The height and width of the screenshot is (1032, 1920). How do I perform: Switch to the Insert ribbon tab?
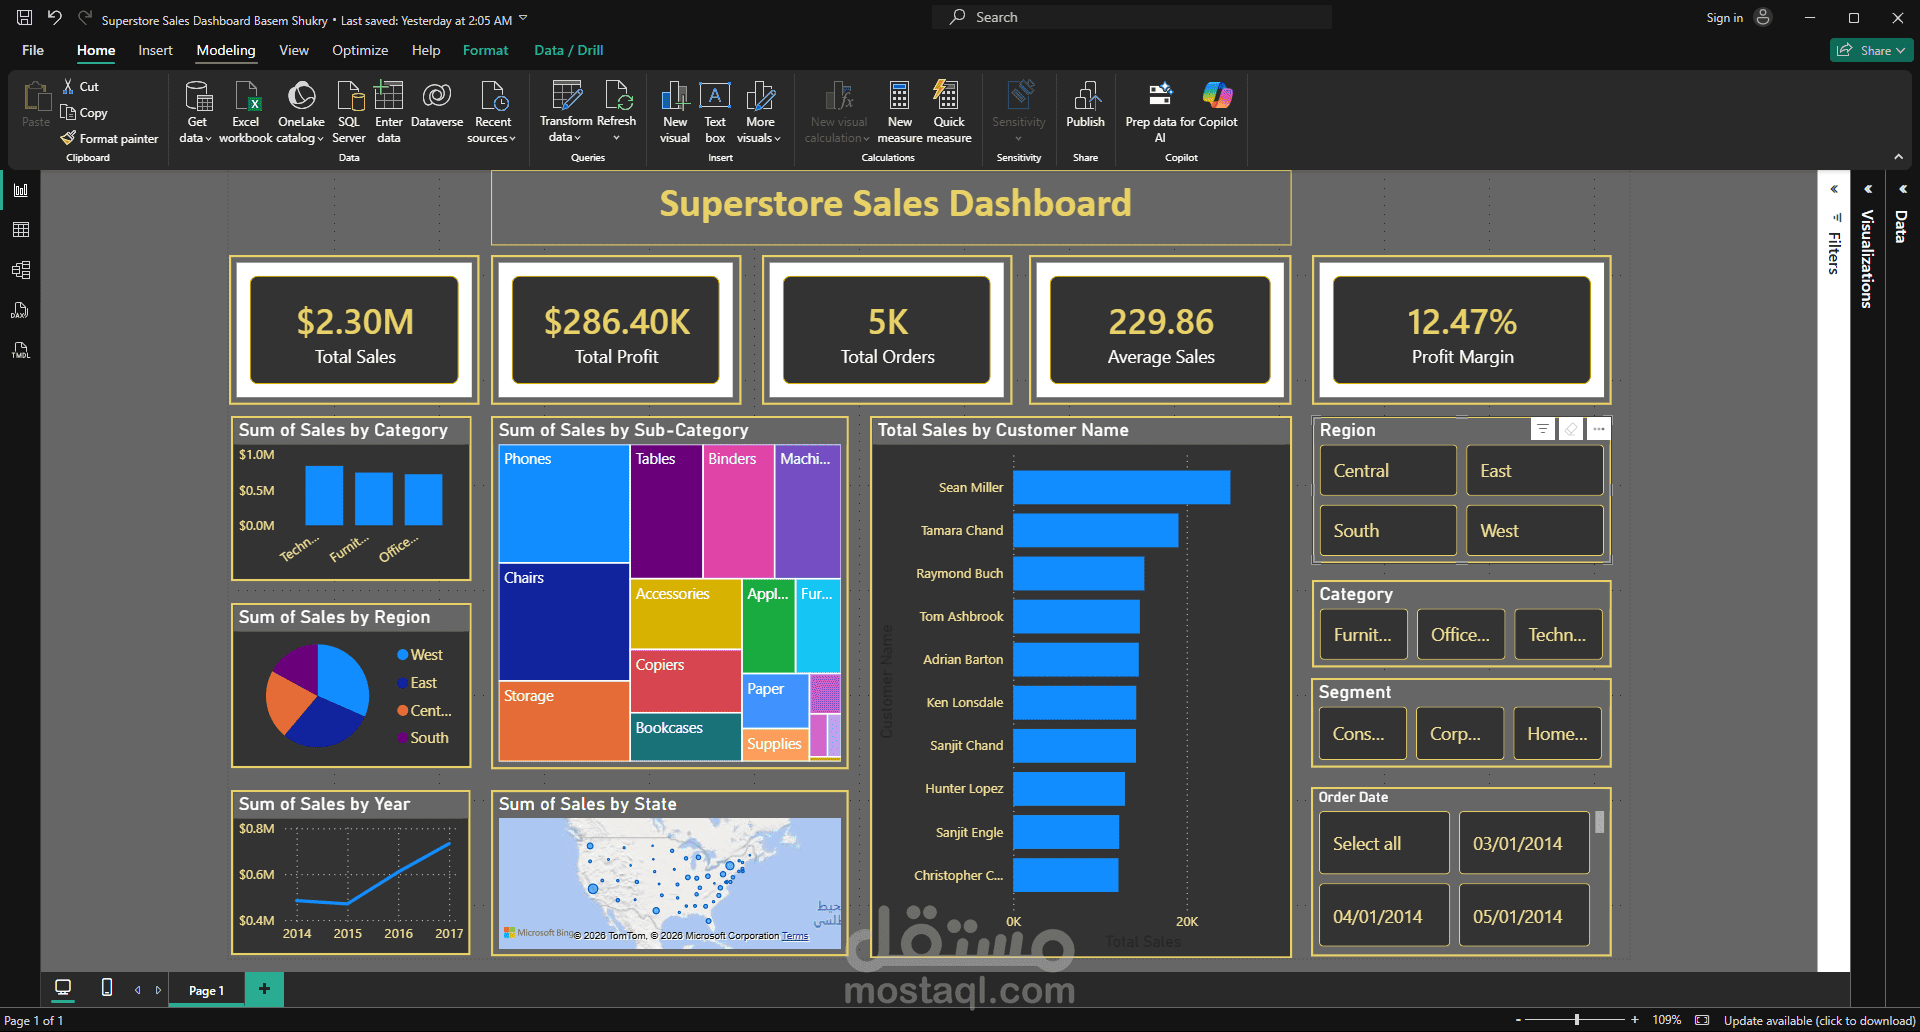click(x=155, y=50)
